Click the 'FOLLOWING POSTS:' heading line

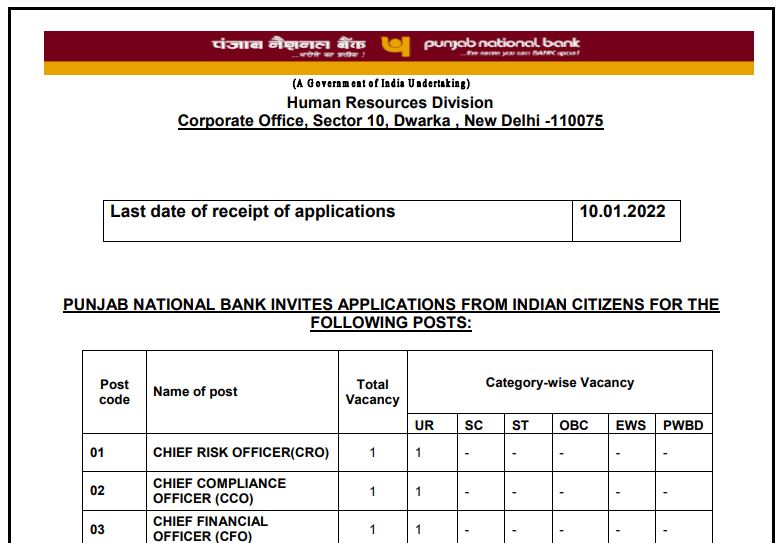tap(391, 322)
